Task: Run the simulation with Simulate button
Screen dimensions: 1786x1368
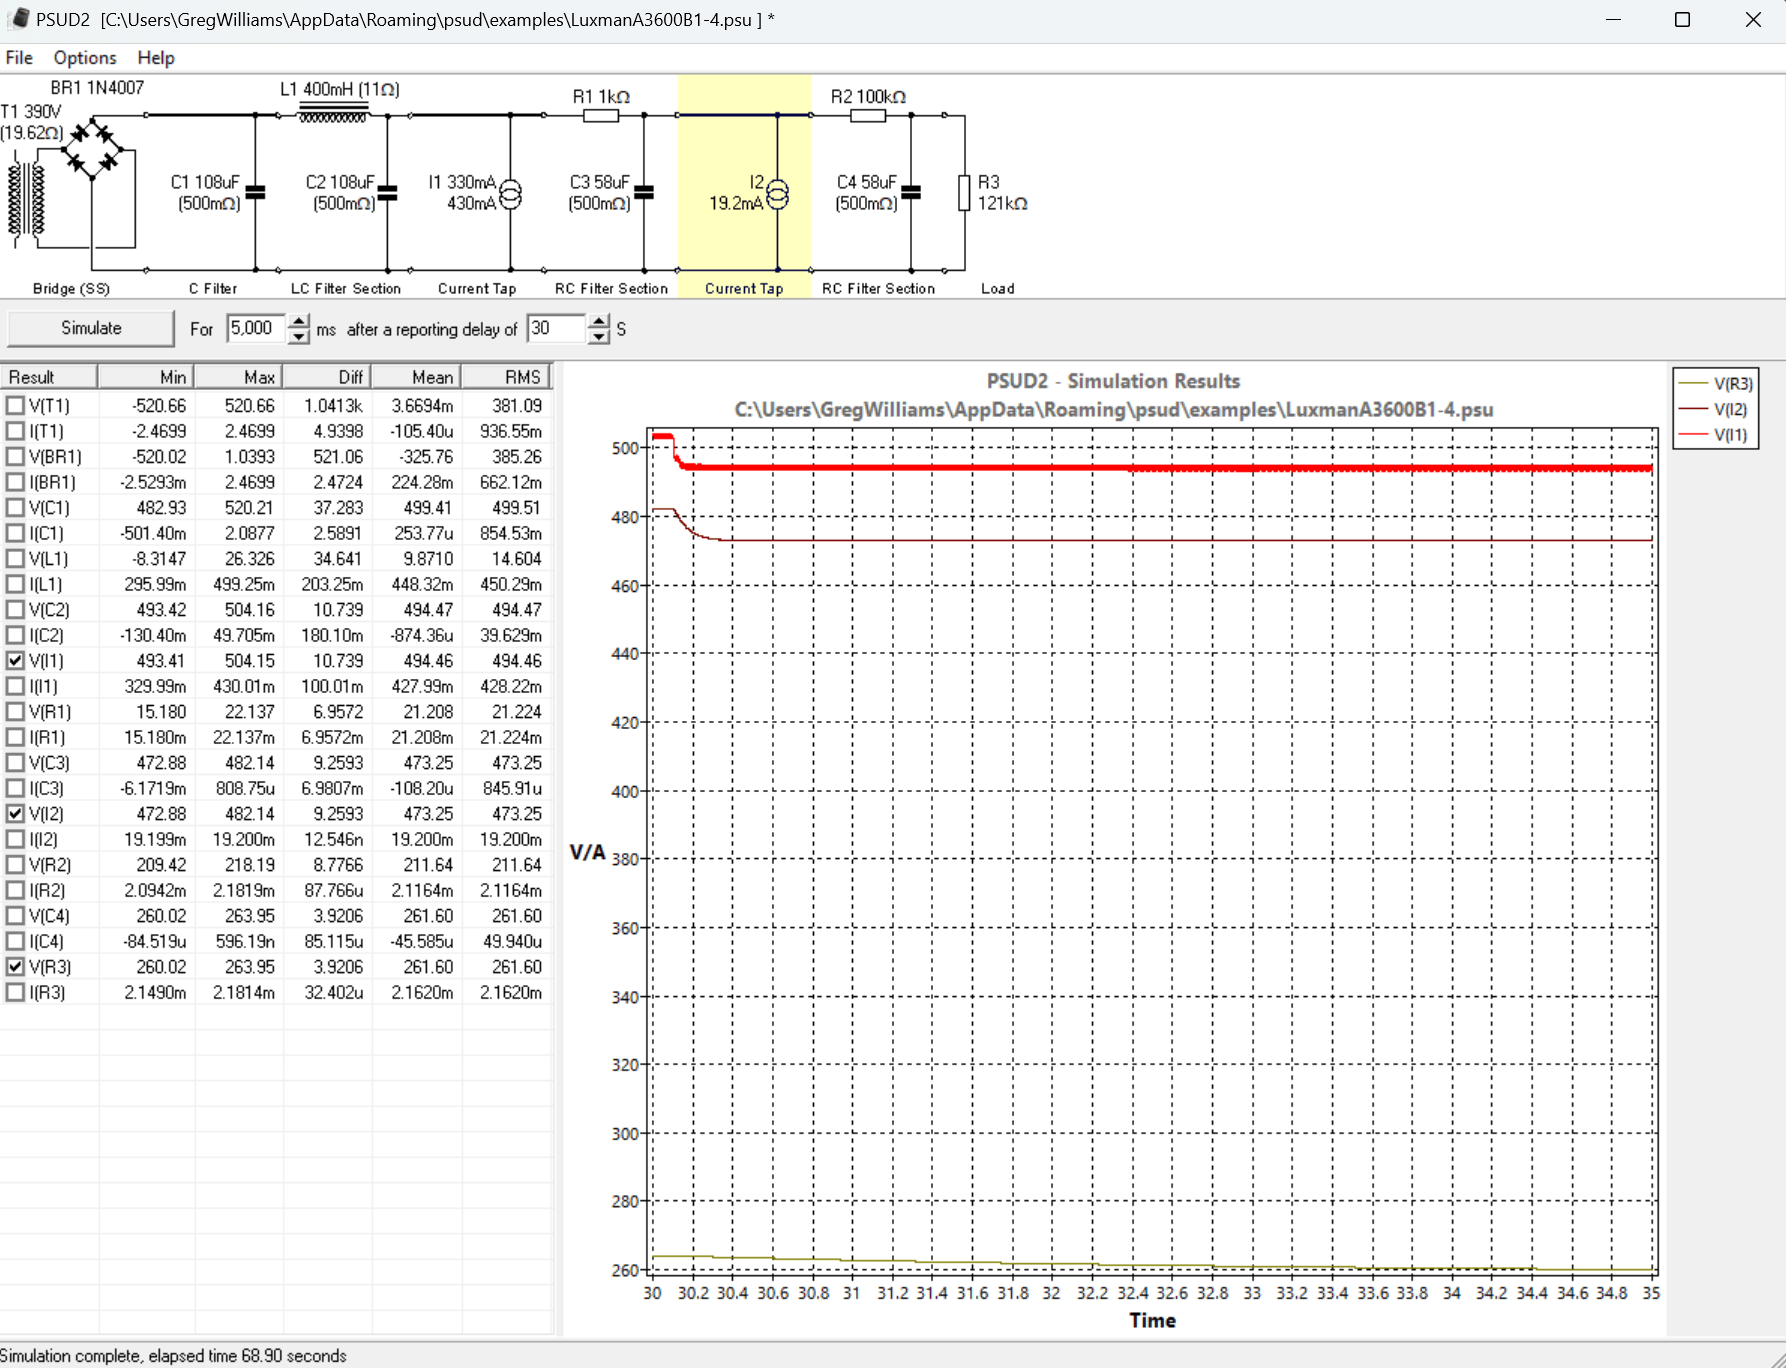Action: click(x=91, y=328)
